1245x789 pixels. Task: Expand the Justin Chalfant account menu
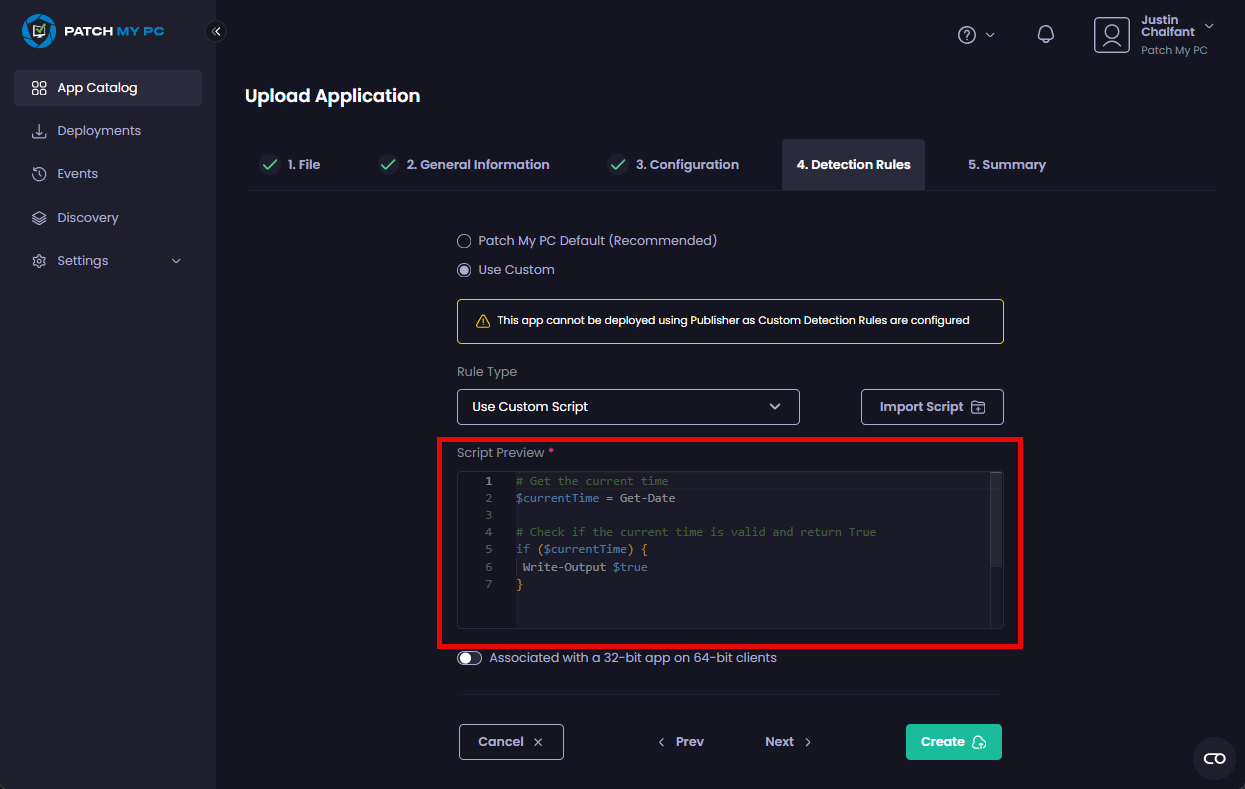pos(1209,26)
